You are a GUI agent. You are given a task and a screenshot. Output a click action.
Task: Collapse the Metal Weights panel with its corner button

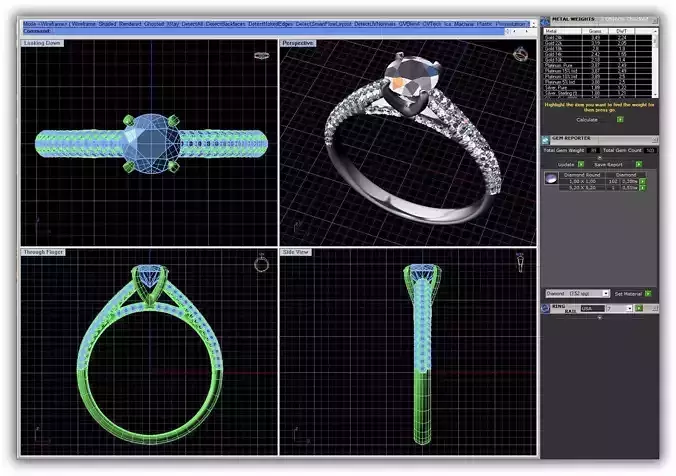pyautogui.click(x=654, y=20)
